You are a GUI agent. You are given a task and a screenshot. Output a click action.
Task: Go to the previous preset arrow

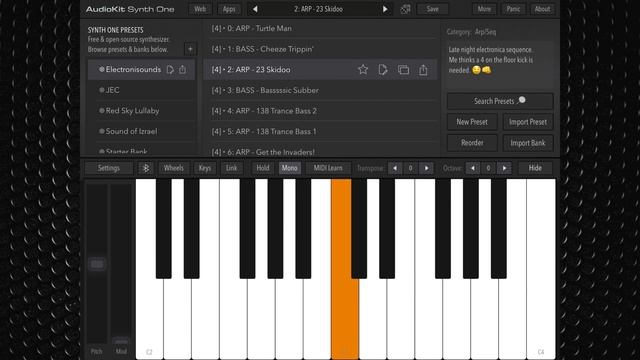pyautogui.click(x=255, y=9)
